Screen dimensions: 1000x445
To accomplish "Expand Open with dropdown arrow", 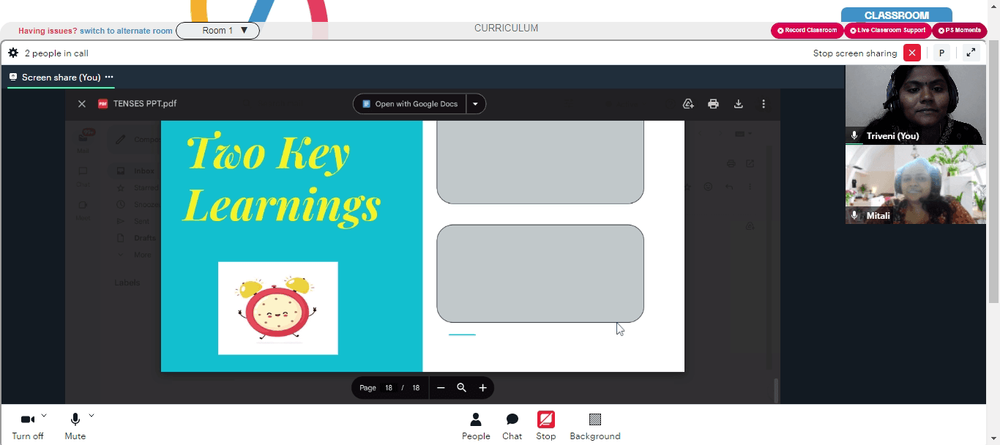I will [476, 104].
